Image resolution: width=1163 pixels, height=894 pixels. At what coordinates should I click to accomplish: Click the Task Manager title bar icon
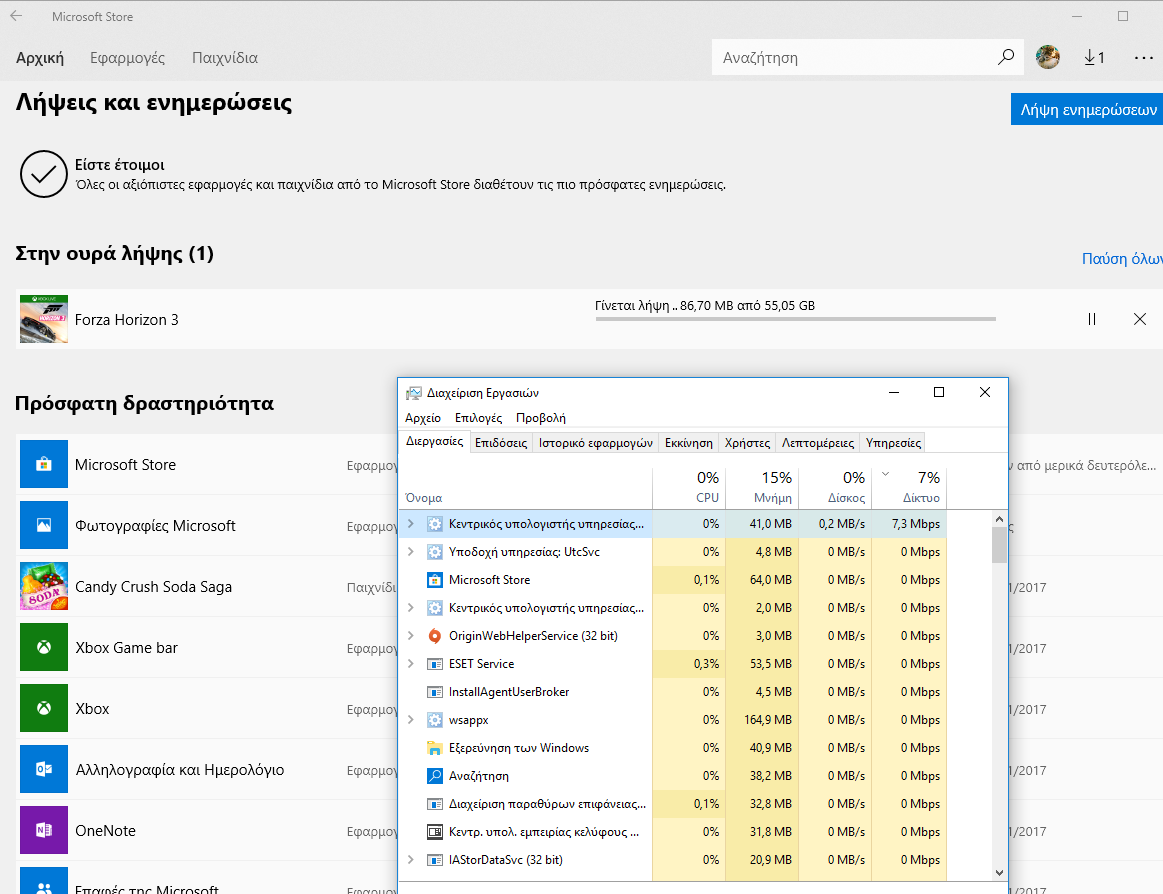pos(413,392)
